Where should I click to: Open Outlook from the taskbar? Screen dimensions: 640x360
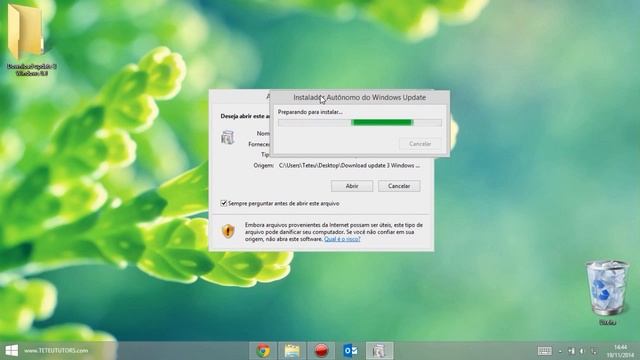point(350,350)
